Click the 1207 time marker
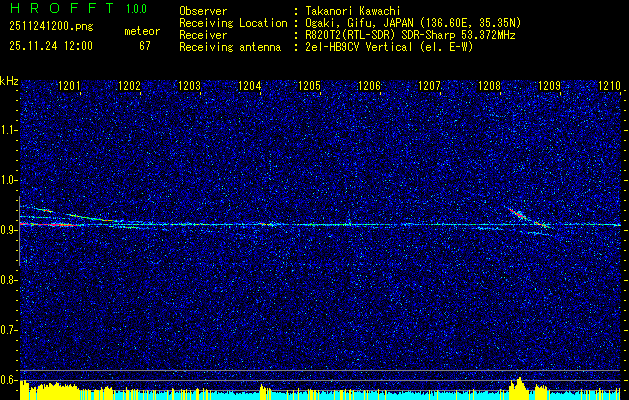 tap(429, 86)
